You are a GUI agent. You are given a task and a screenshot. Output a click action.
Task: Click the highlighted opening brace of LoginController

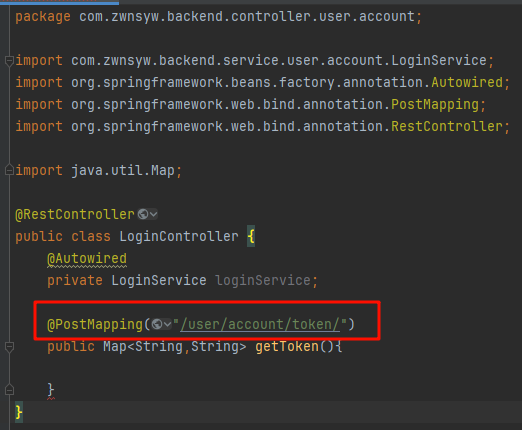click(251, 236)
